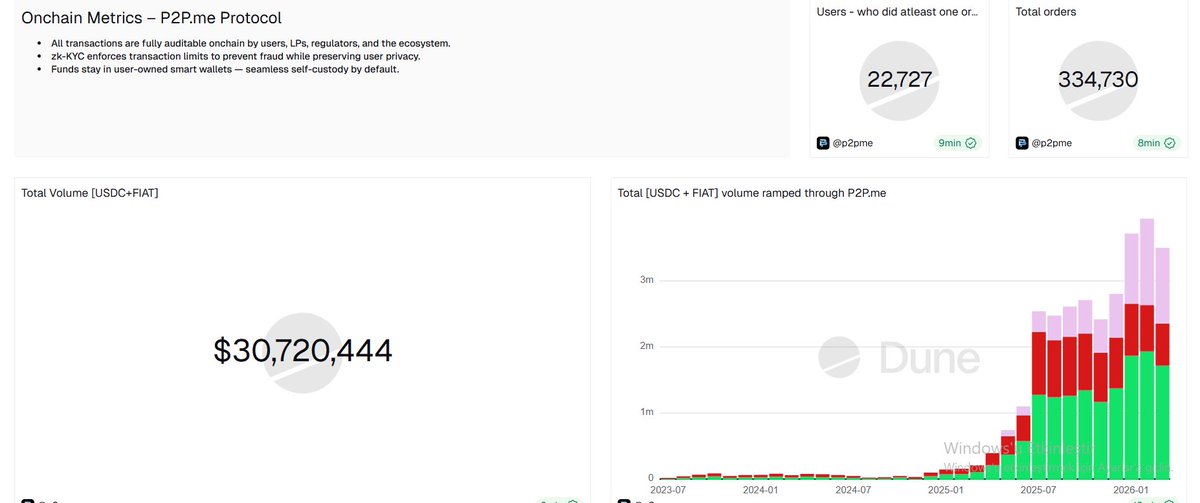Open the 'Total orders' card title

tap(1046, 12)
